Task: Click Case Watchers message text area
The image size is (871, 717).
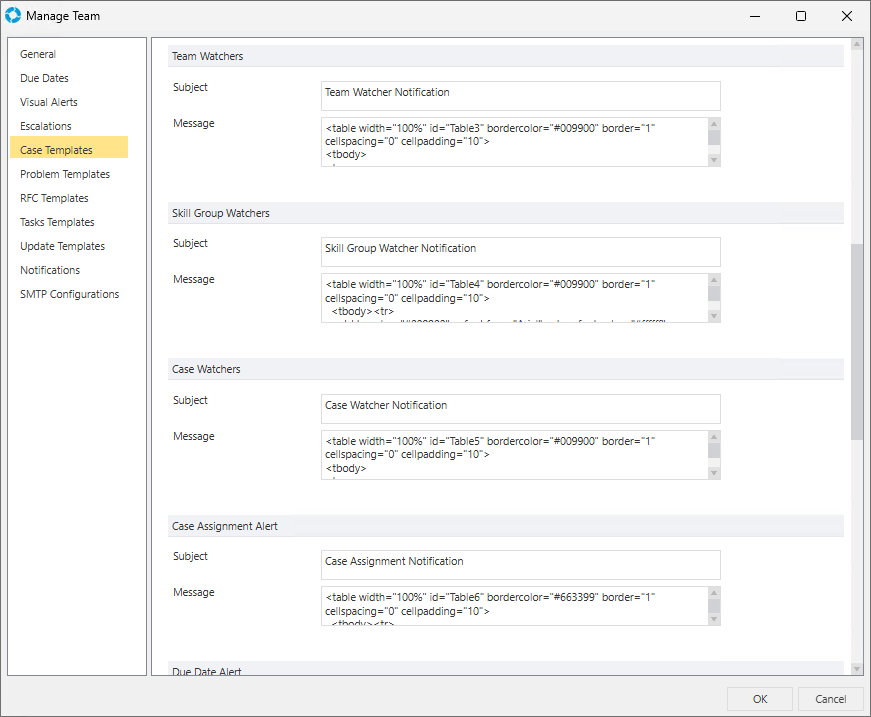Action: (514, 455)
